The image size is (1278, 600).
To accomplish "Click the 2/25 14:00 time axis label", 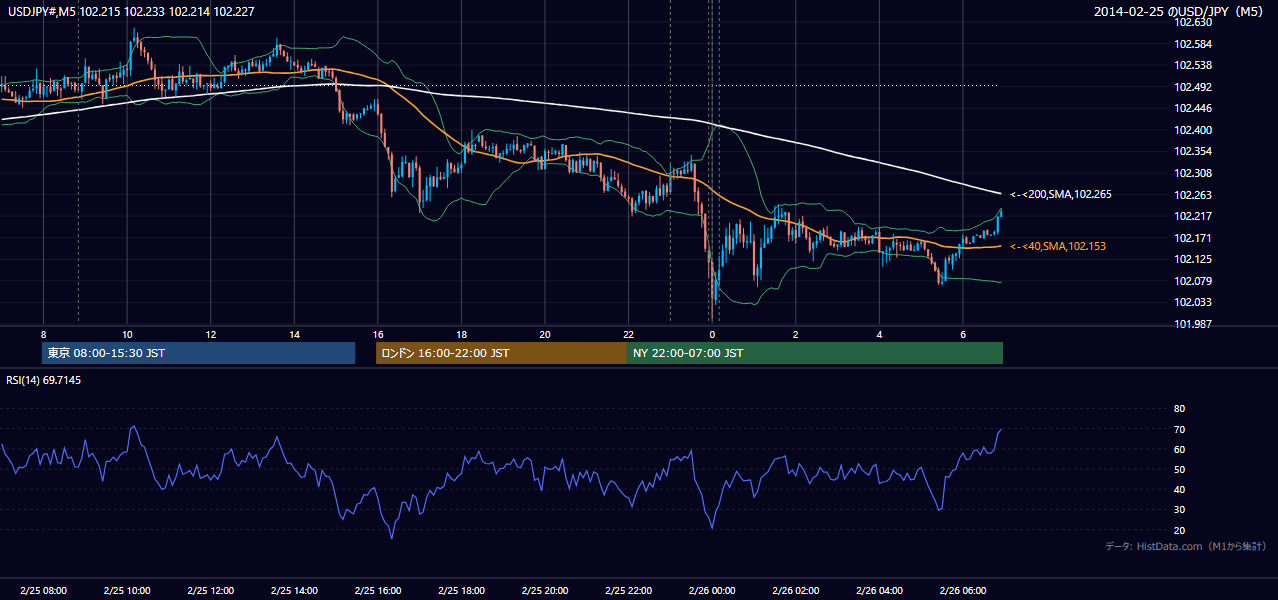I will (x=294, y=591).
